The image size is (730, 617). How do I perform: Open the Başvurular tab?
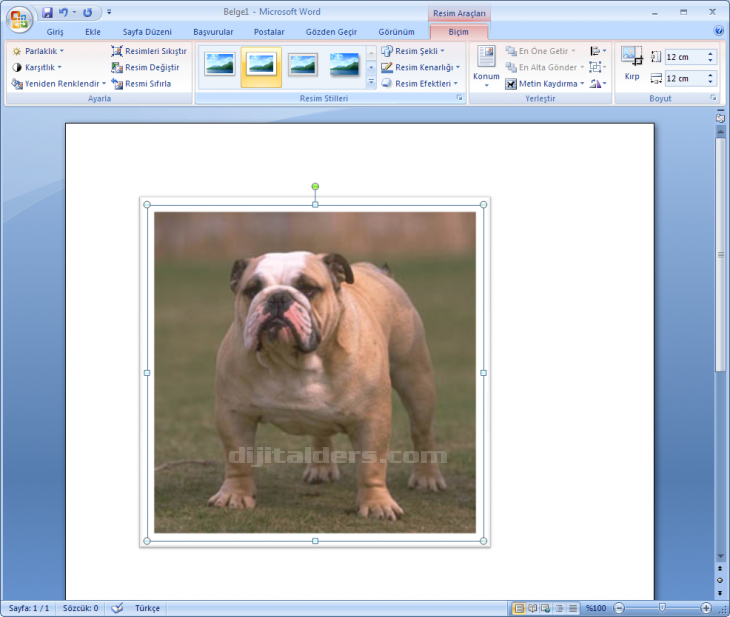click(x=213, y=32)
